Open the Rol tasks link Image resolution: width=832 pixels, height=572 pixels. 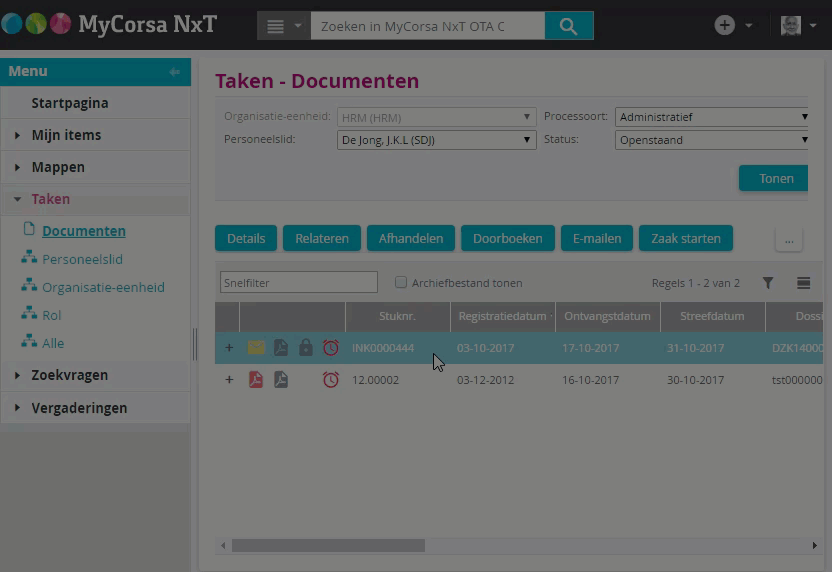(51, 315)
